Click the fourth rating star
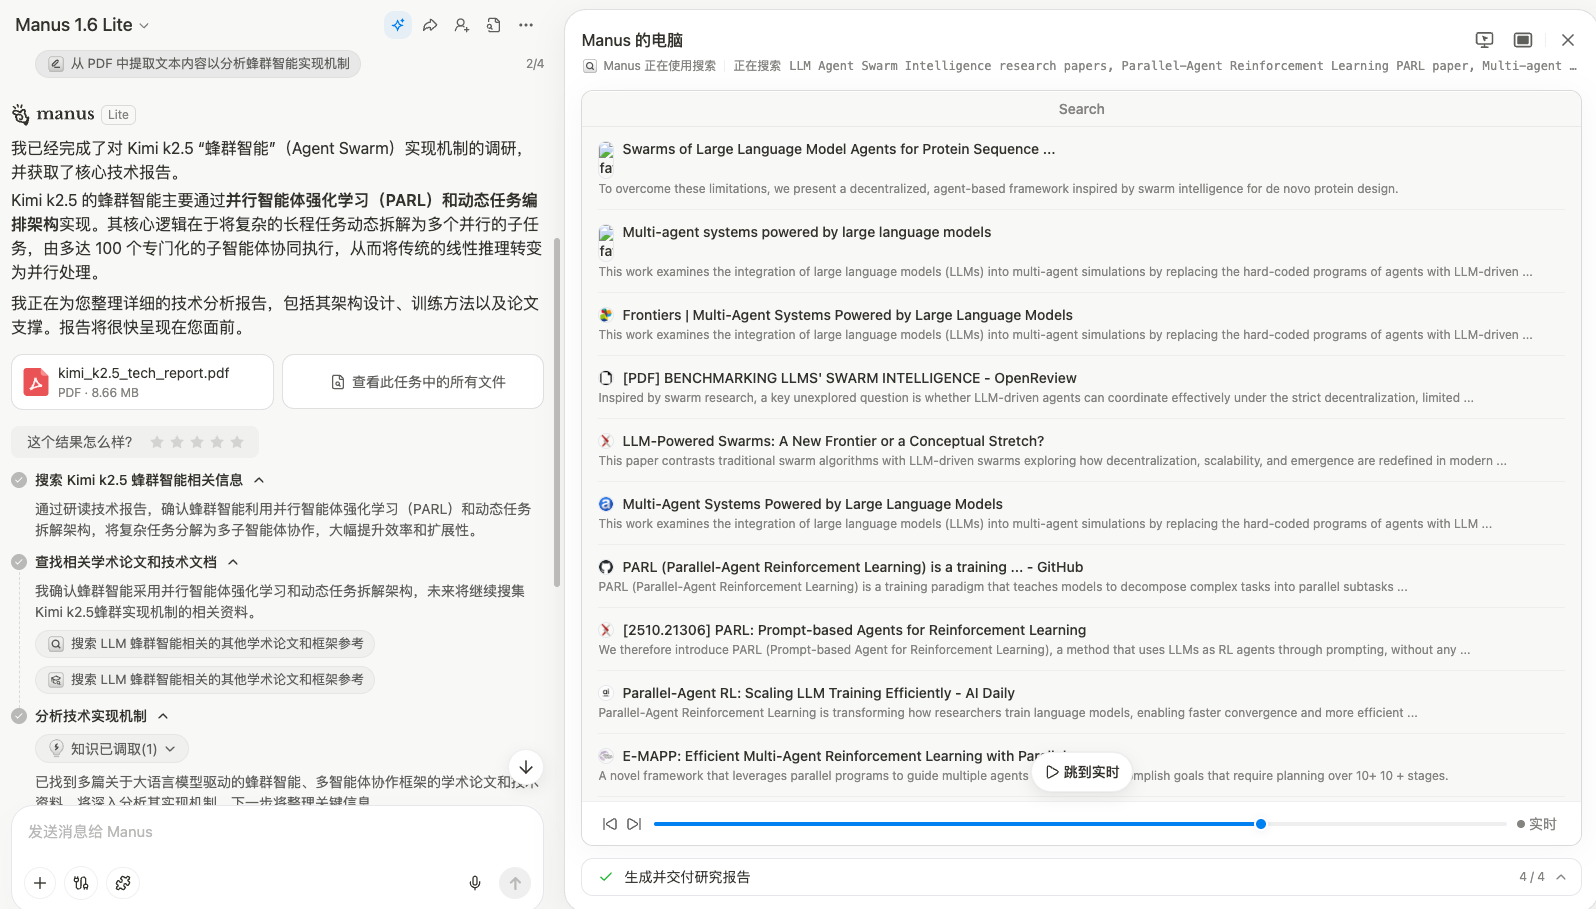1596x909 pixels. pyautogui.click(x=217, y=442)
